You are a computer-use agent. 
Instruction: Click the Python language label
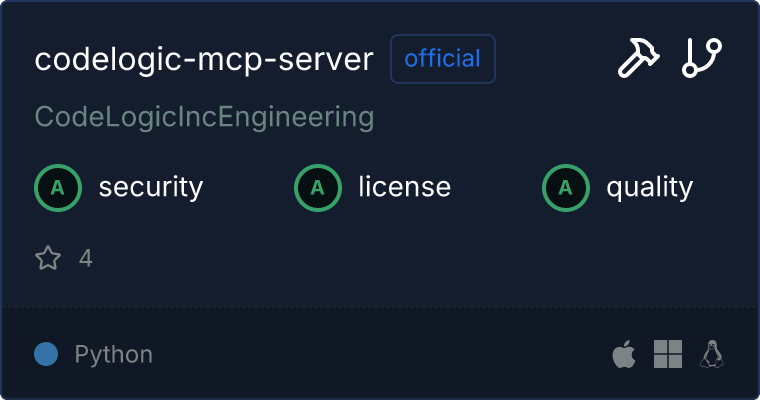pyautogui.click(x=113, y=354)
